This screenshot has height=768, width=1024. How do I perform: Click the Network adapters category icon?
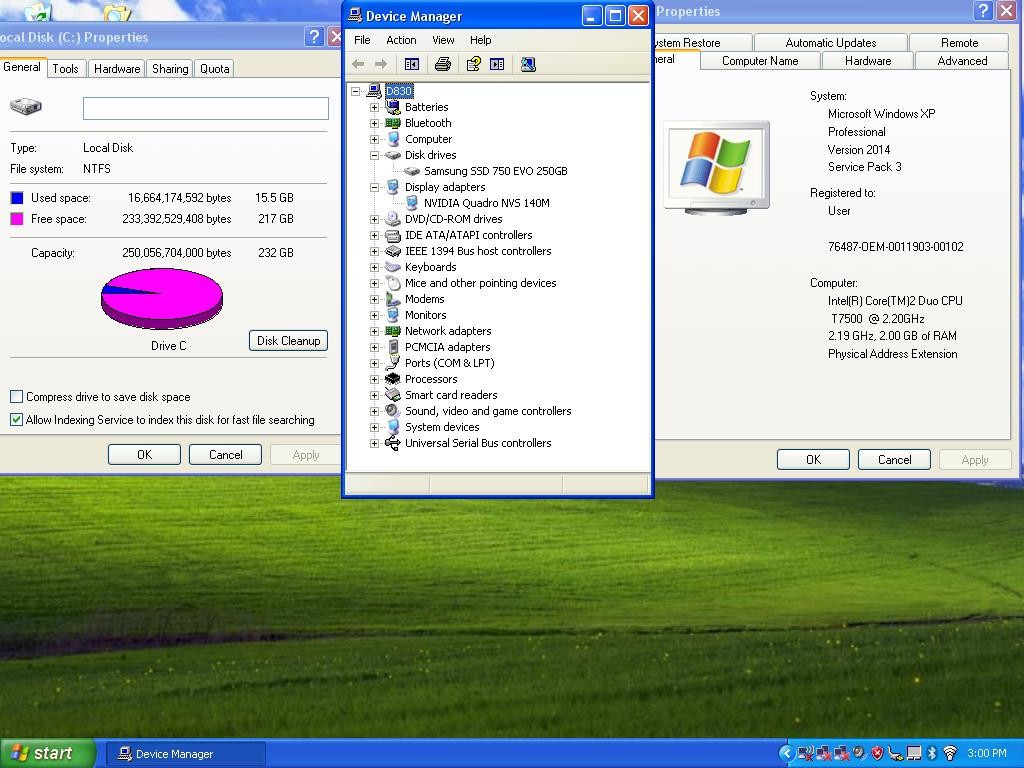(392, 330)
